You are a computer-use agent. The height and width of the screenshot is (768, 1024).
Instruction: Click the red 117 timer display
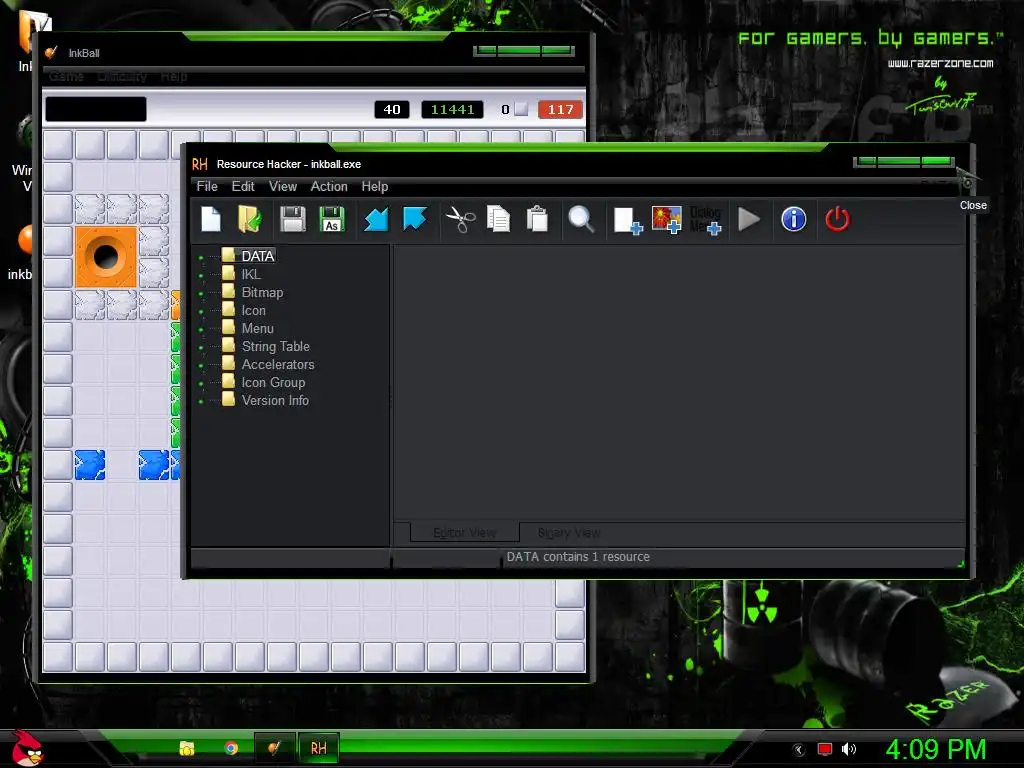(560, 110)
